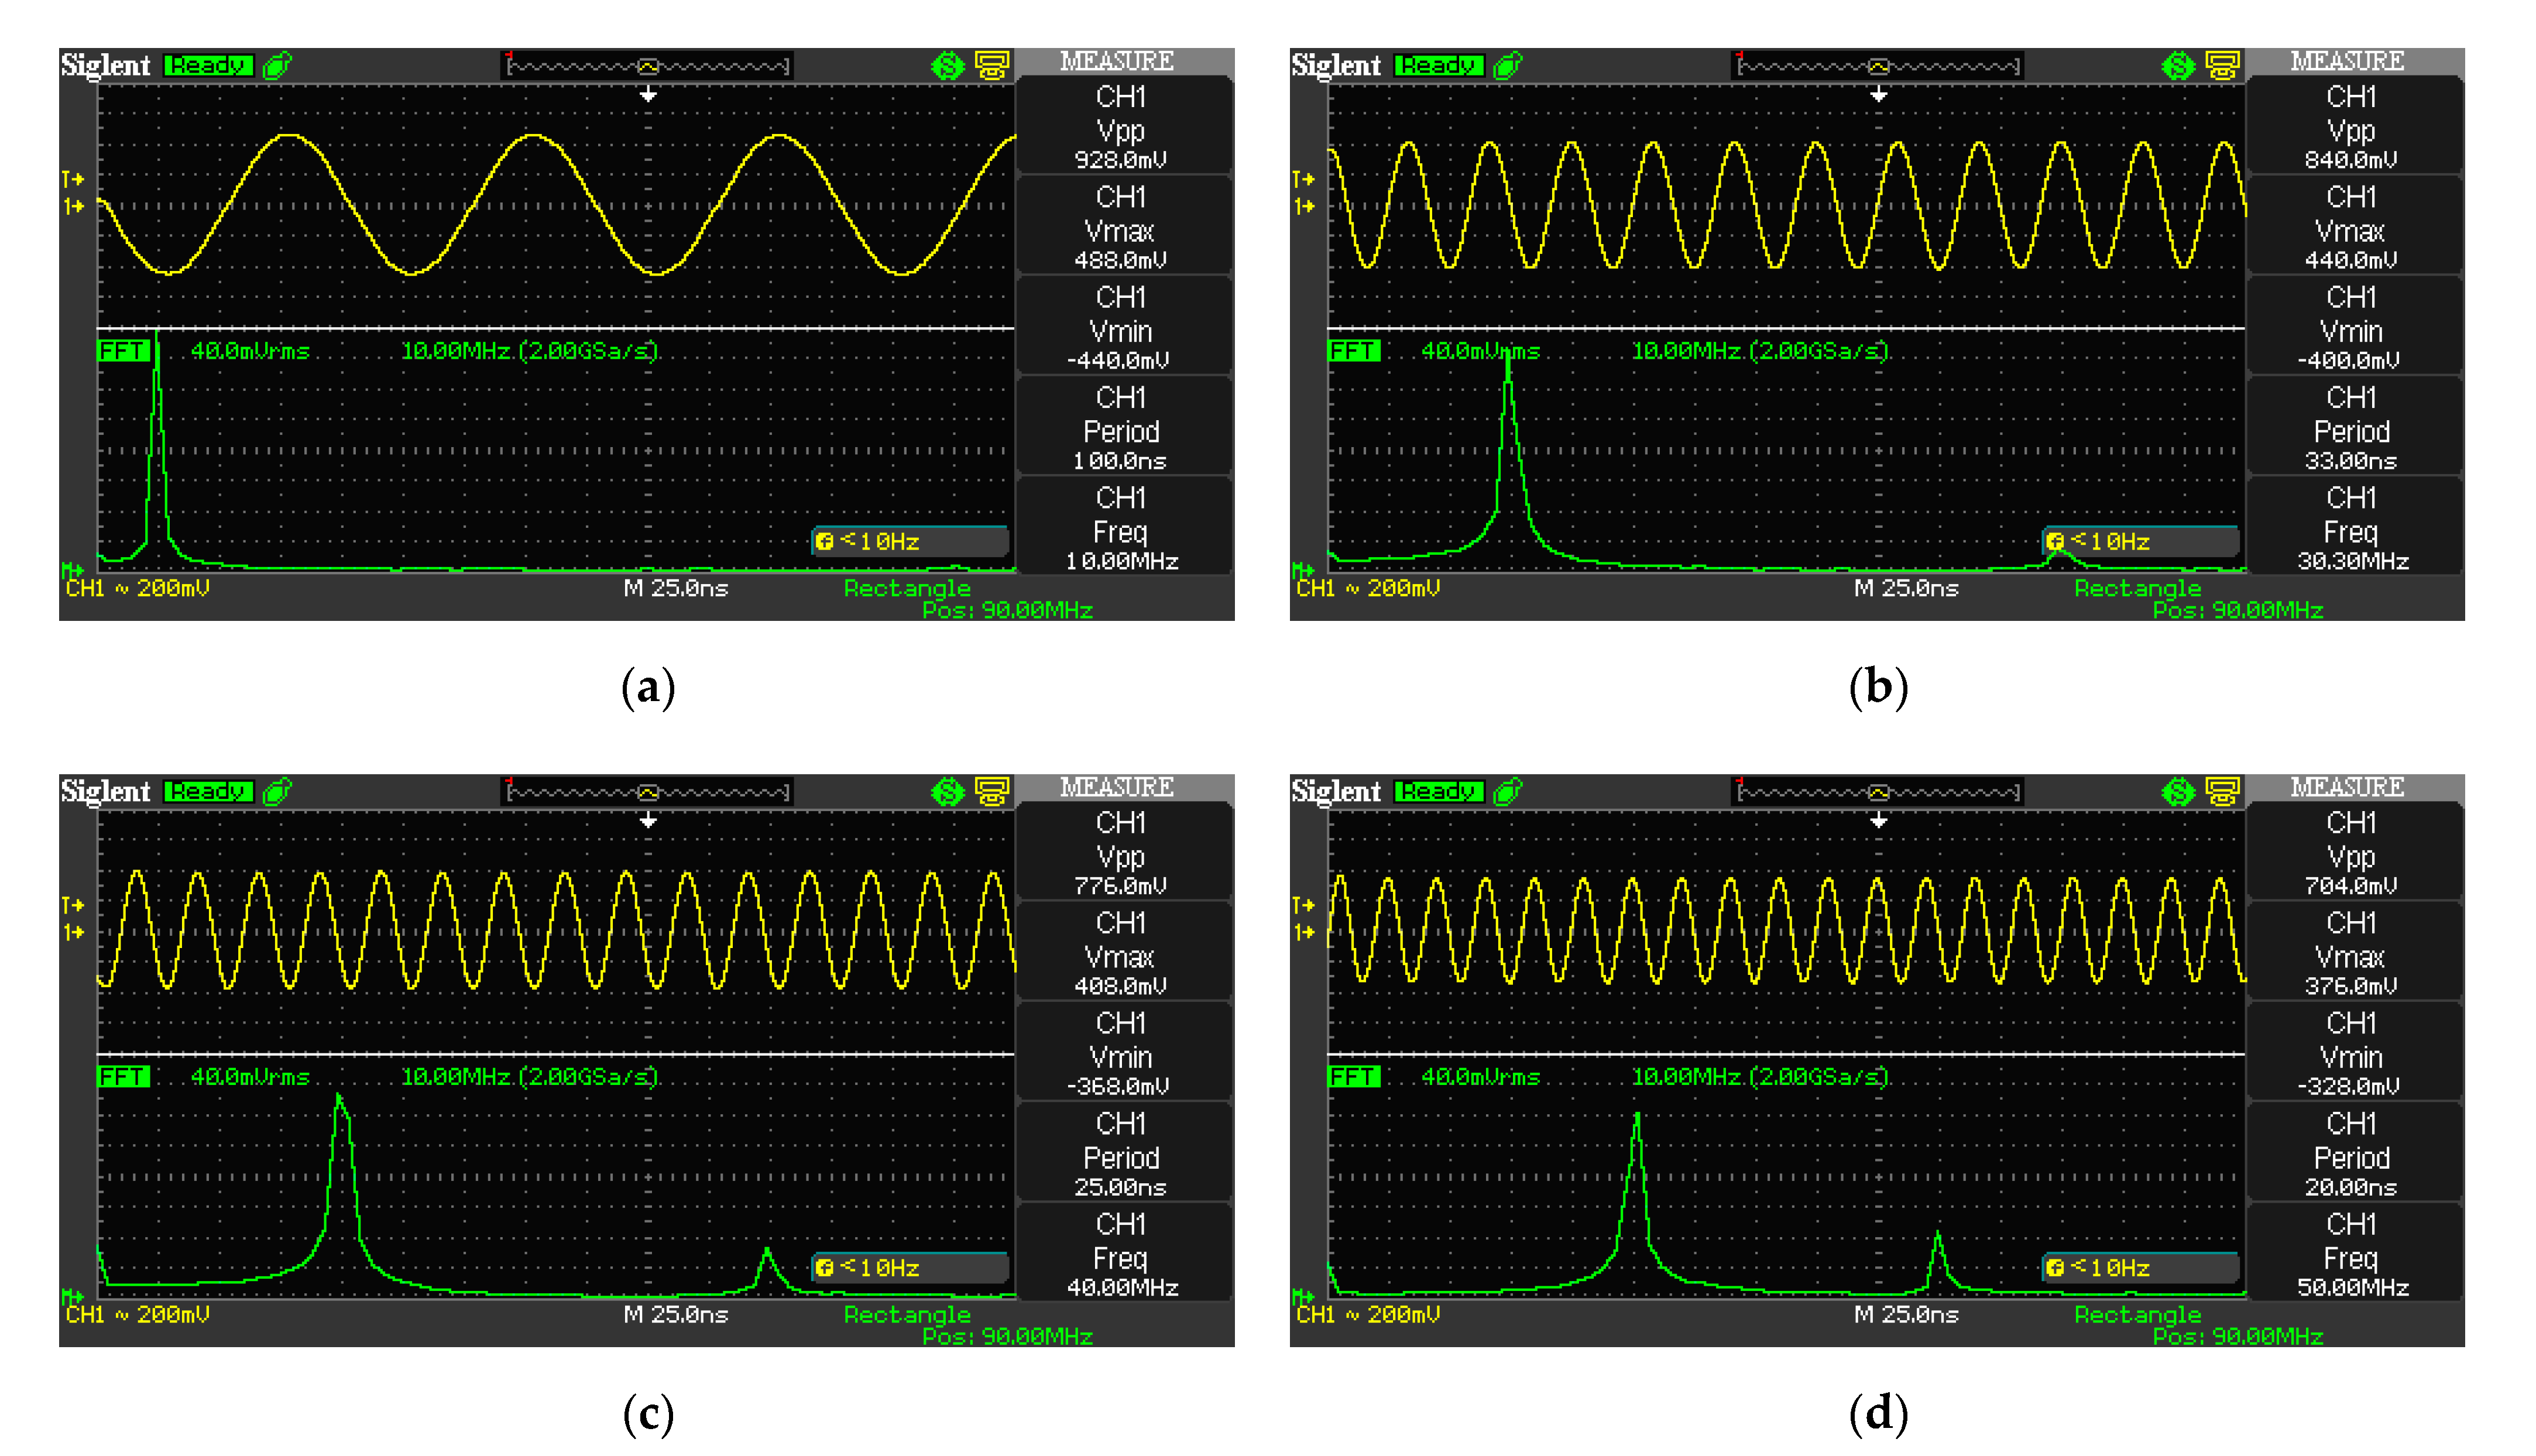Open the MEASURE menu header in scope (a)
The width and height of the screenshot is (2536, 1456).
1117,61
